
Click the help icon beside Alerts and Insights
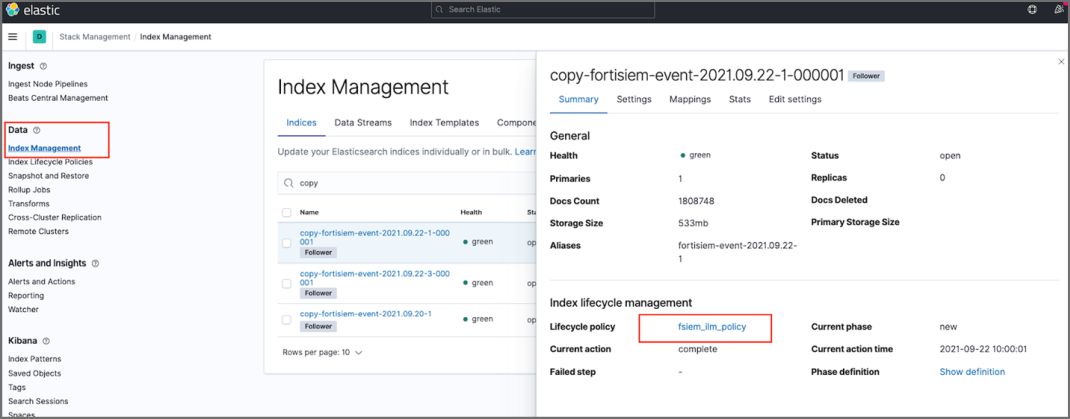[x=95, y=264]
